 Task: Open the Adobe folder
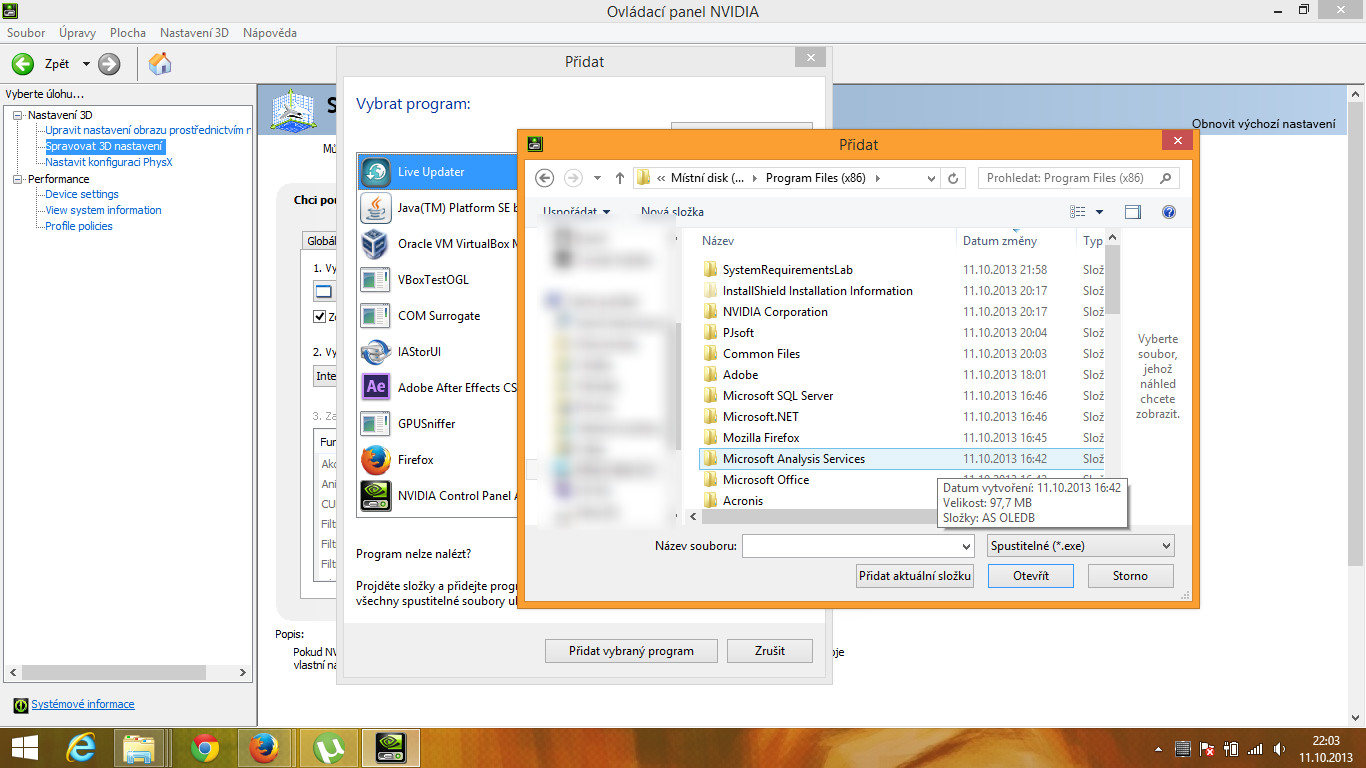click(740, 375)
